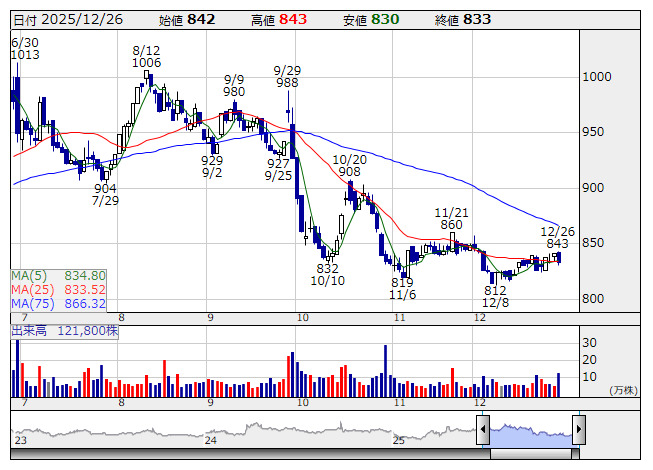Image resolution: width=653 pixels, height=470 pixels.
Task: Click the 11/6 819 low label
Action: tap(402, 288)
